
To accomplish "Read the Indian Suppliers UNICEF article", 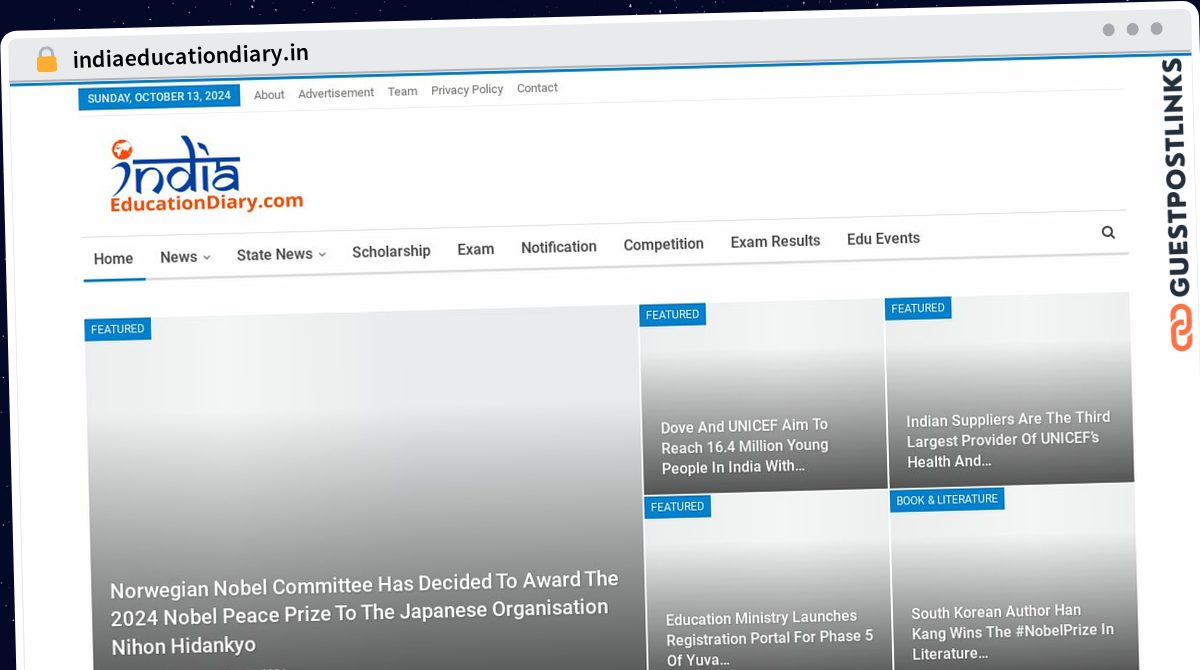I will (x=1008, y=439).
